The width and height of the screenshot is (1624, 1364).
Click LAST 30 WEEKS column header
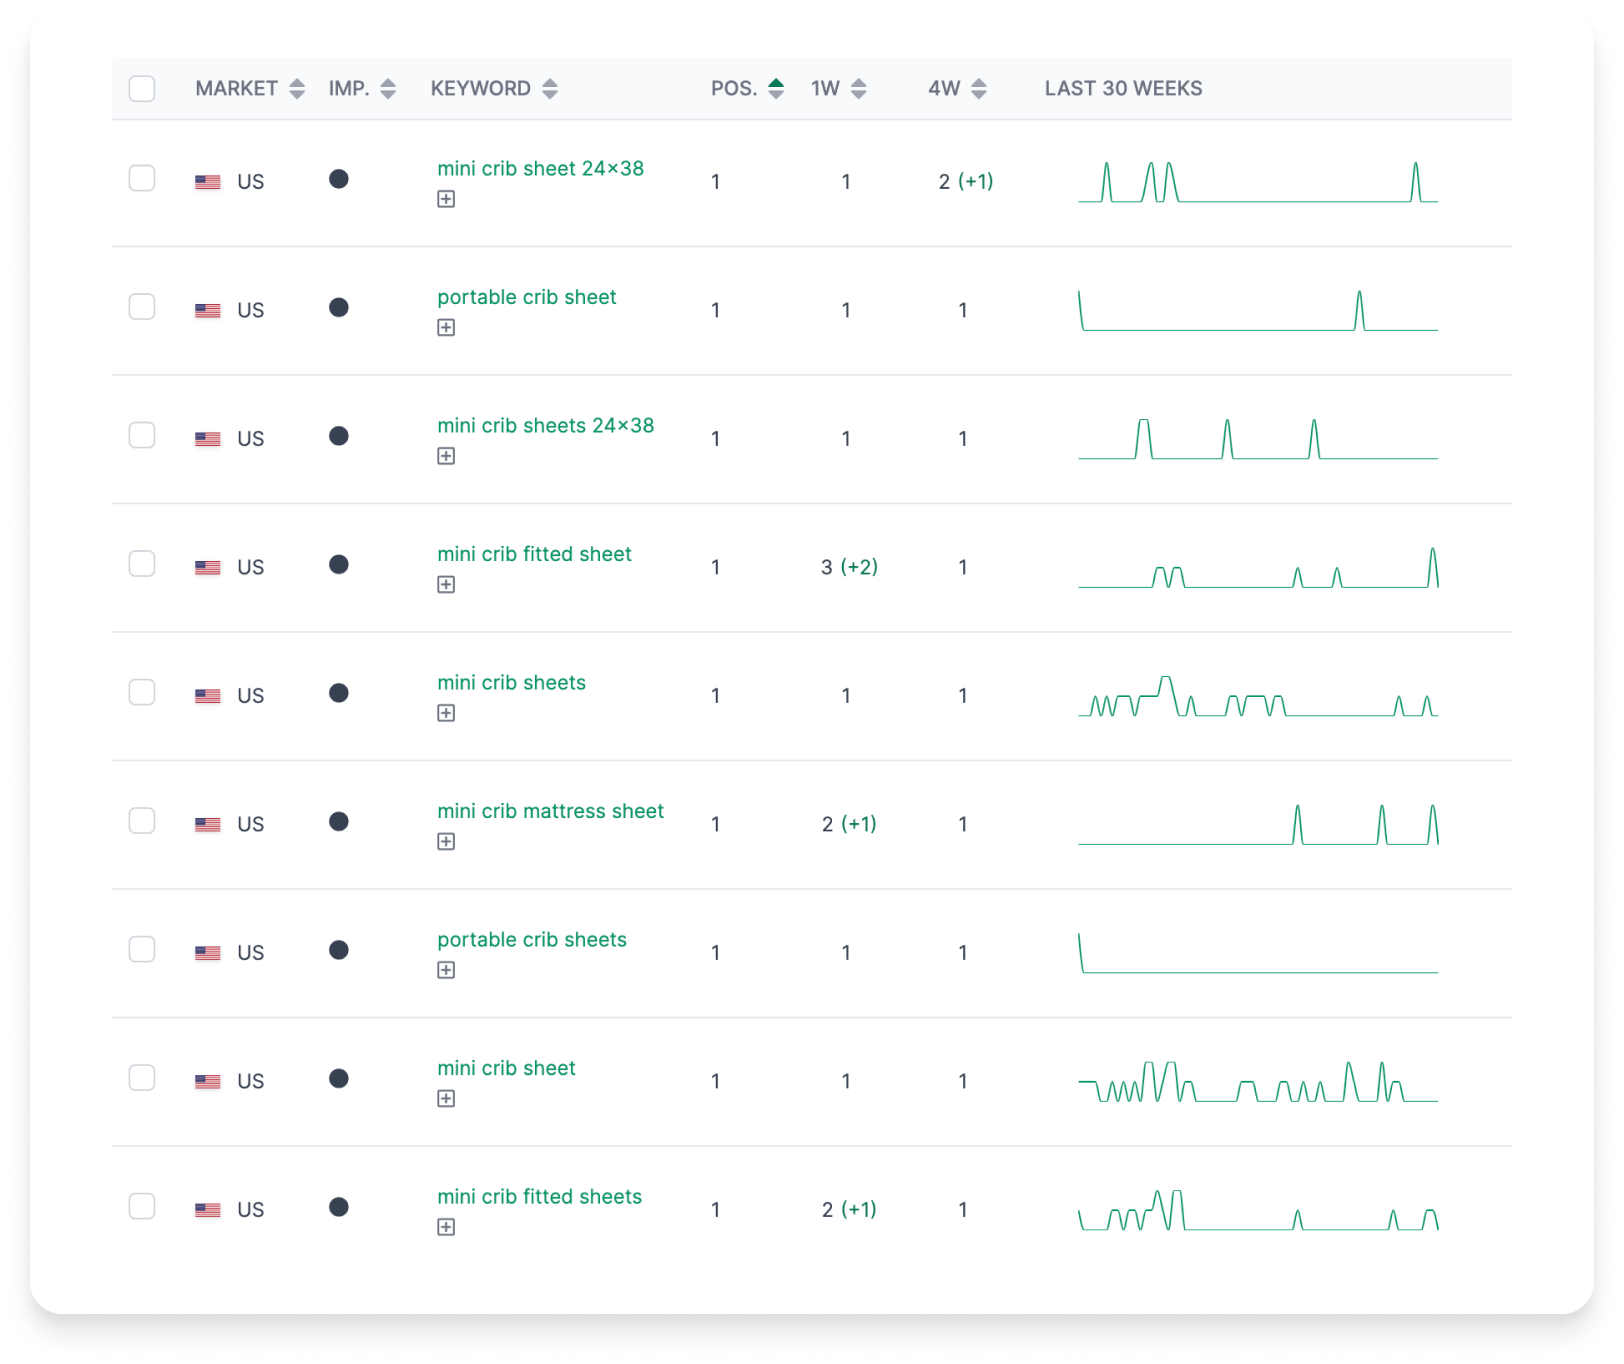(1123, 89)
